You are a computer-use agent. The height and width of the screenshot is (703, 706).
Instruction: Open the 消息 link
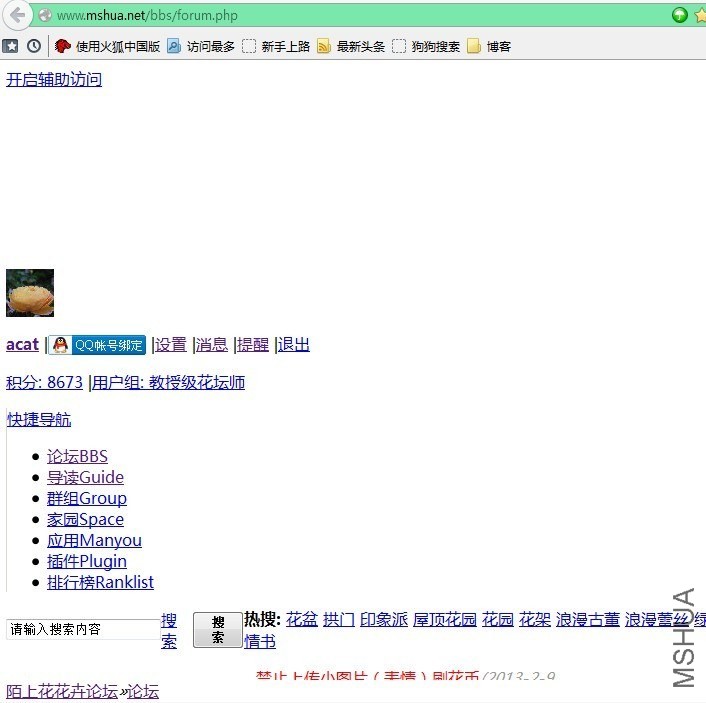[212, 345]
